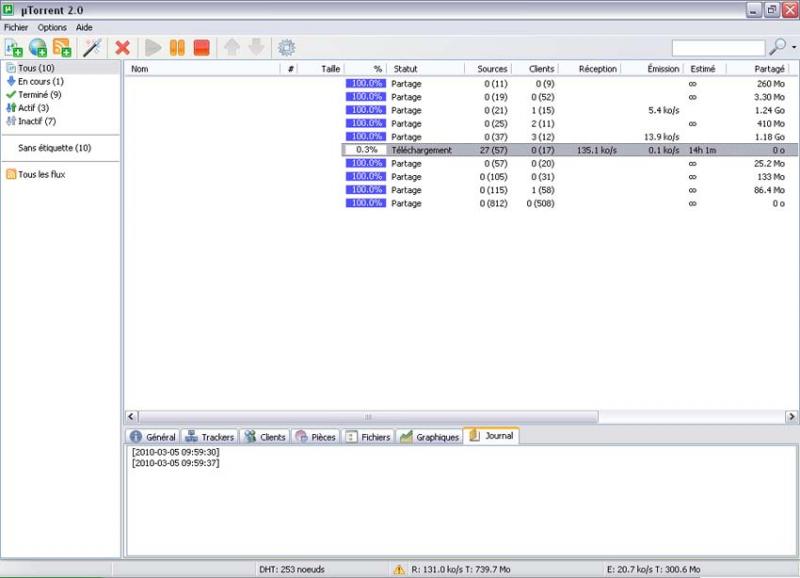Select Tous (10) in the sidebar

click(61, 68)
